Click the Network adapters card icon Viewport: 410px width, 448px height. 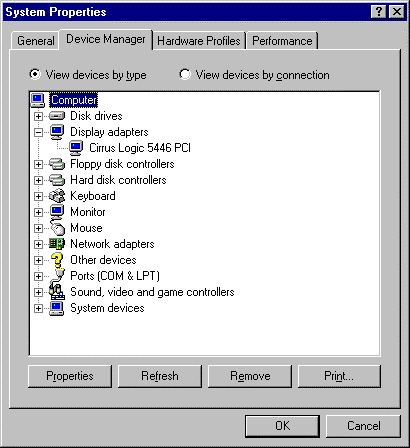coord(57,244)
